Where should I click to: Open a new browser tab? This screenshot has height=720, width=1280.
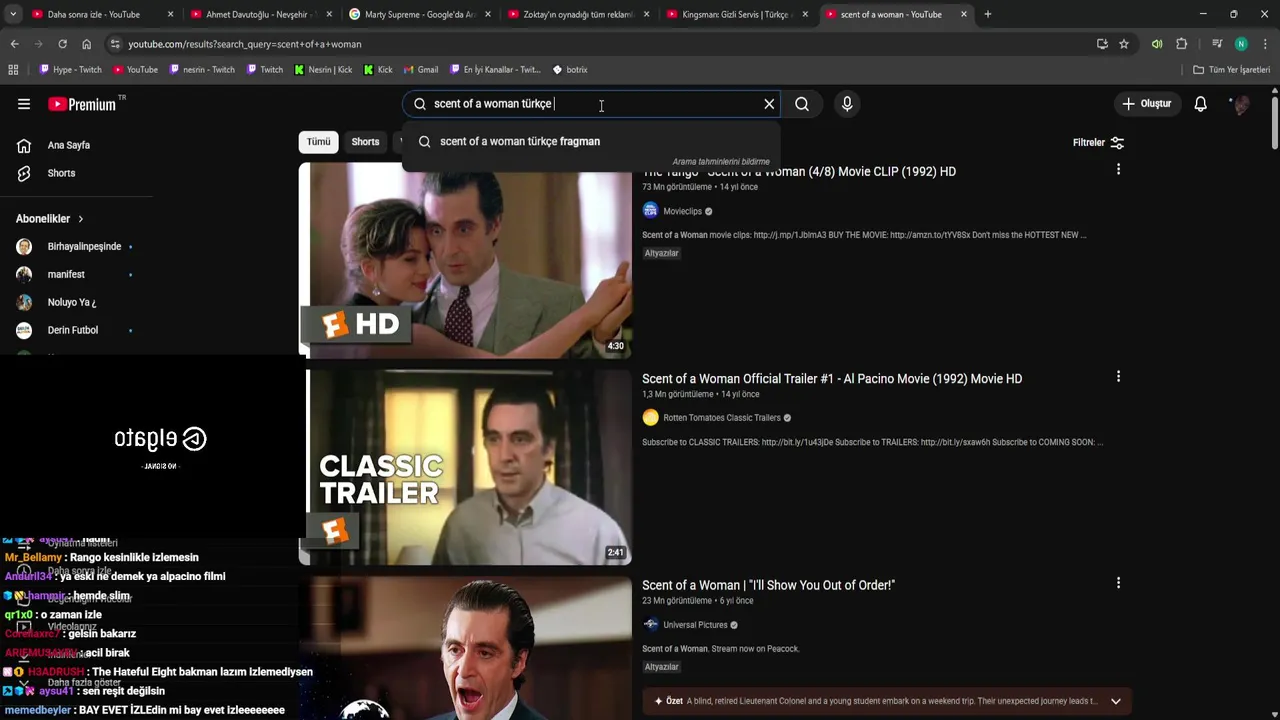[987, 14]
